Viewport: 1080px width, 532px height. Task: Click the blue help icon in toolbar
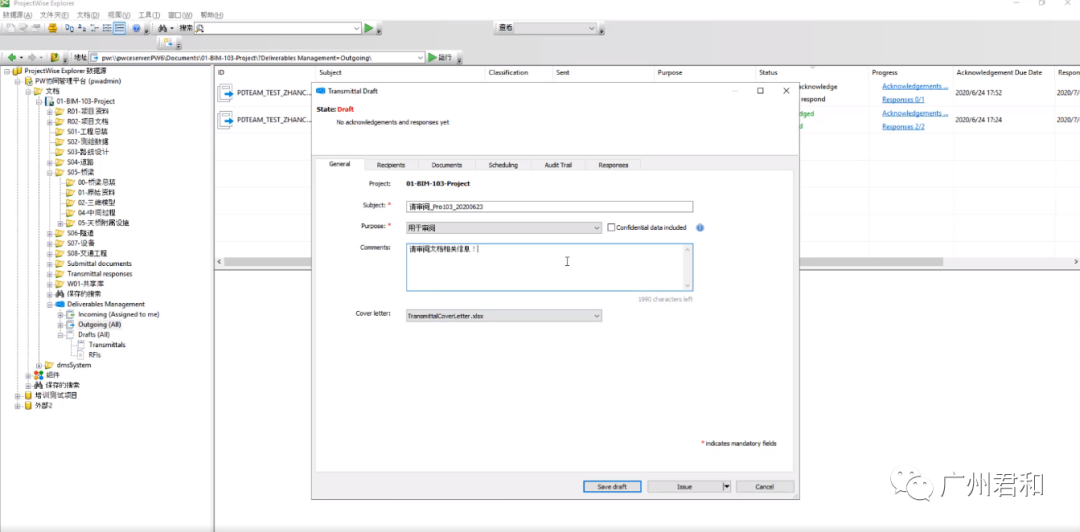click(x=136, y=28)
